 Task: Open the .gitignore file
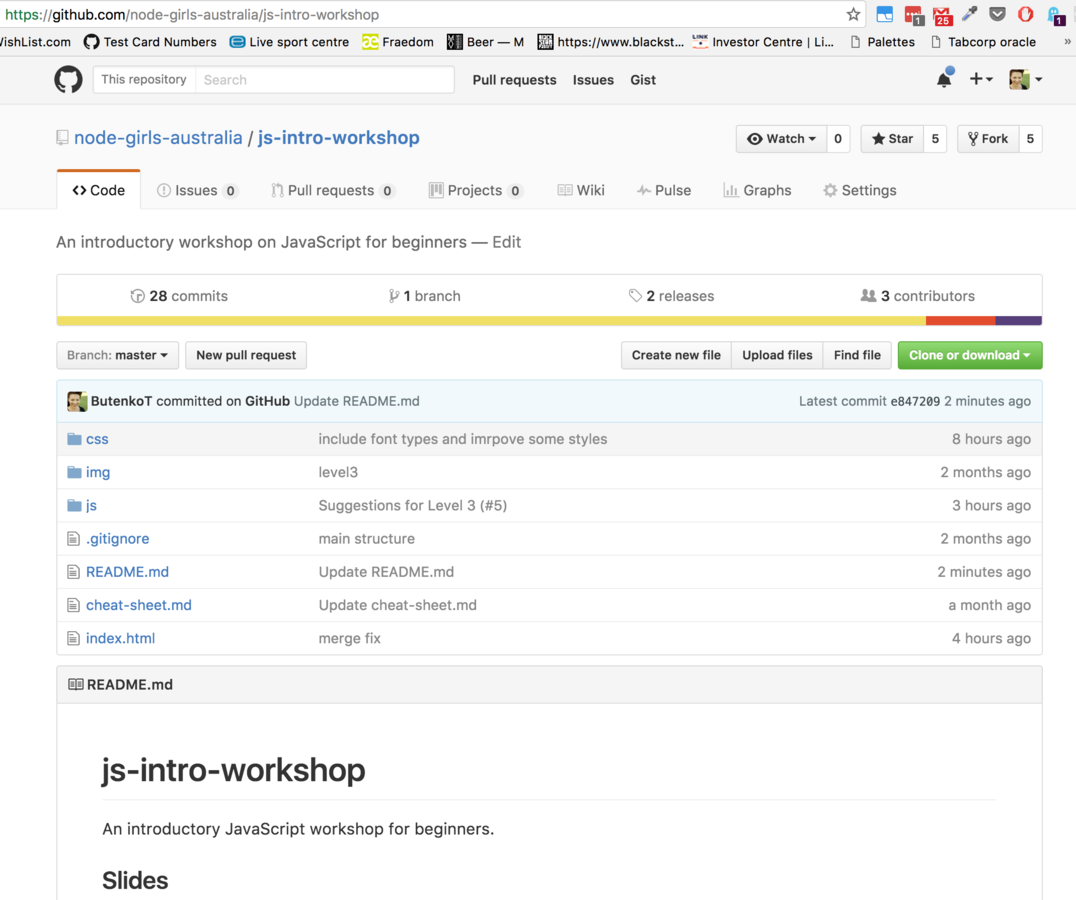point(117,538)
